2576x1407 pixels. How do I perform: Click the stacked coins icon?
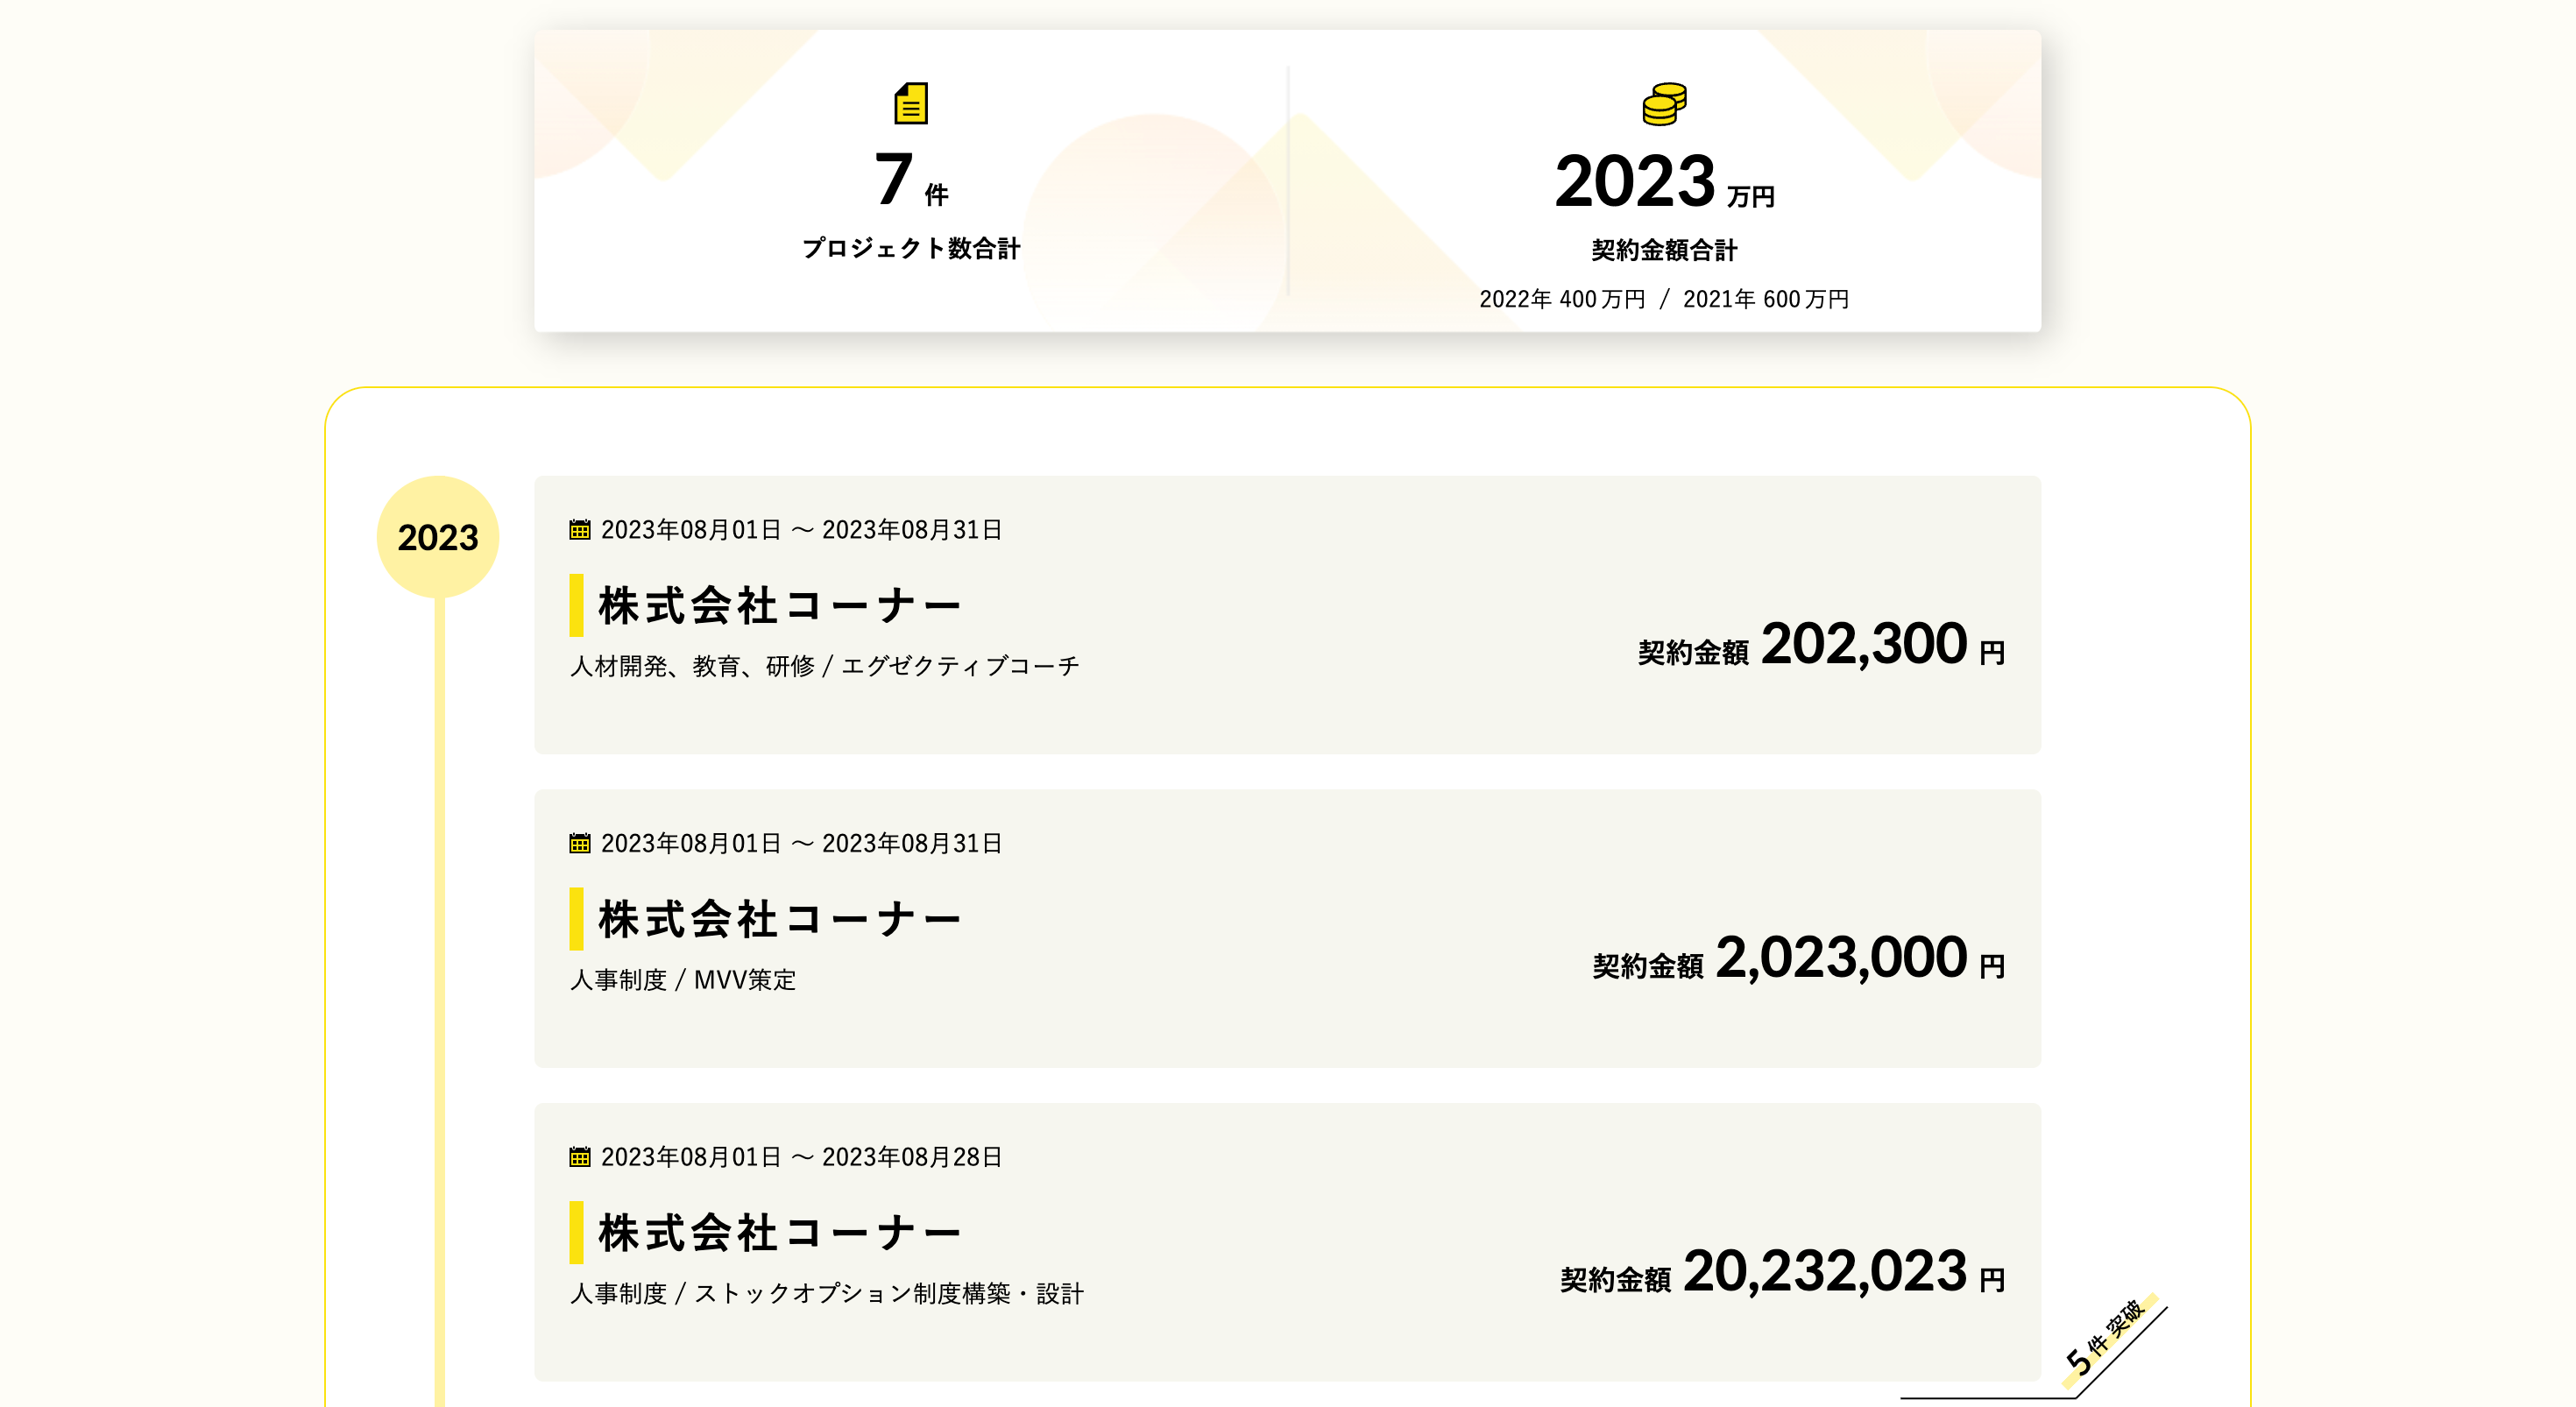[1664, 104]
